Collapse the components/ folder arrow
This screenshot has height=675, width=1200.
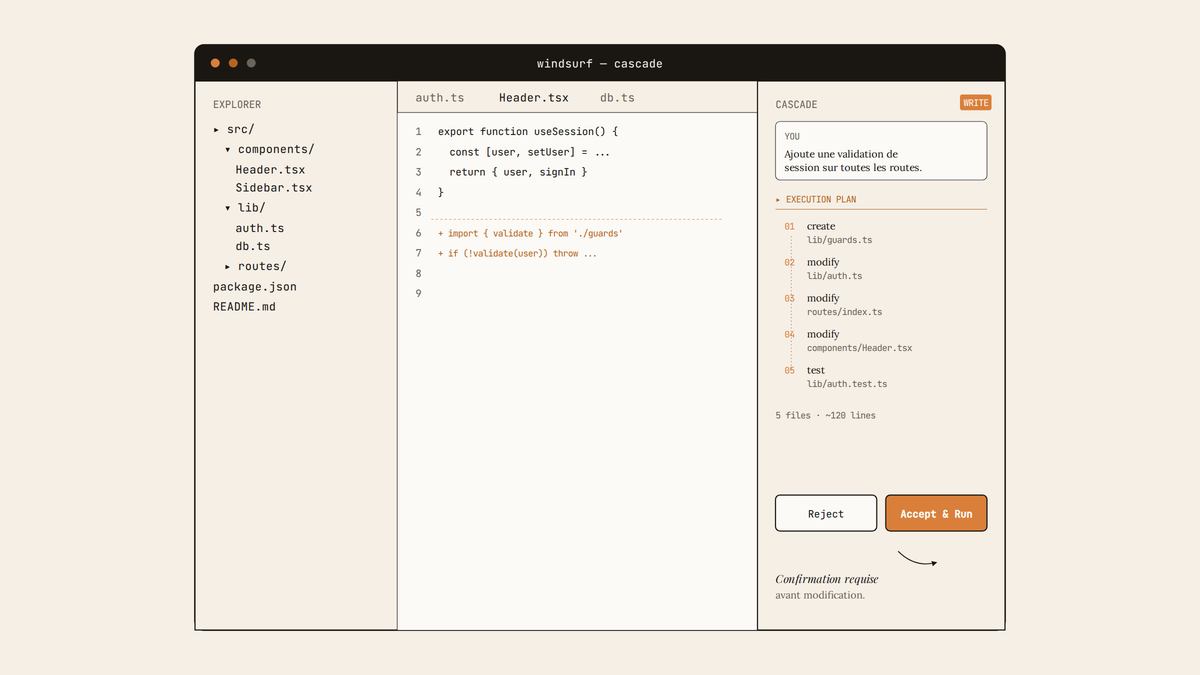pos(228,150)
